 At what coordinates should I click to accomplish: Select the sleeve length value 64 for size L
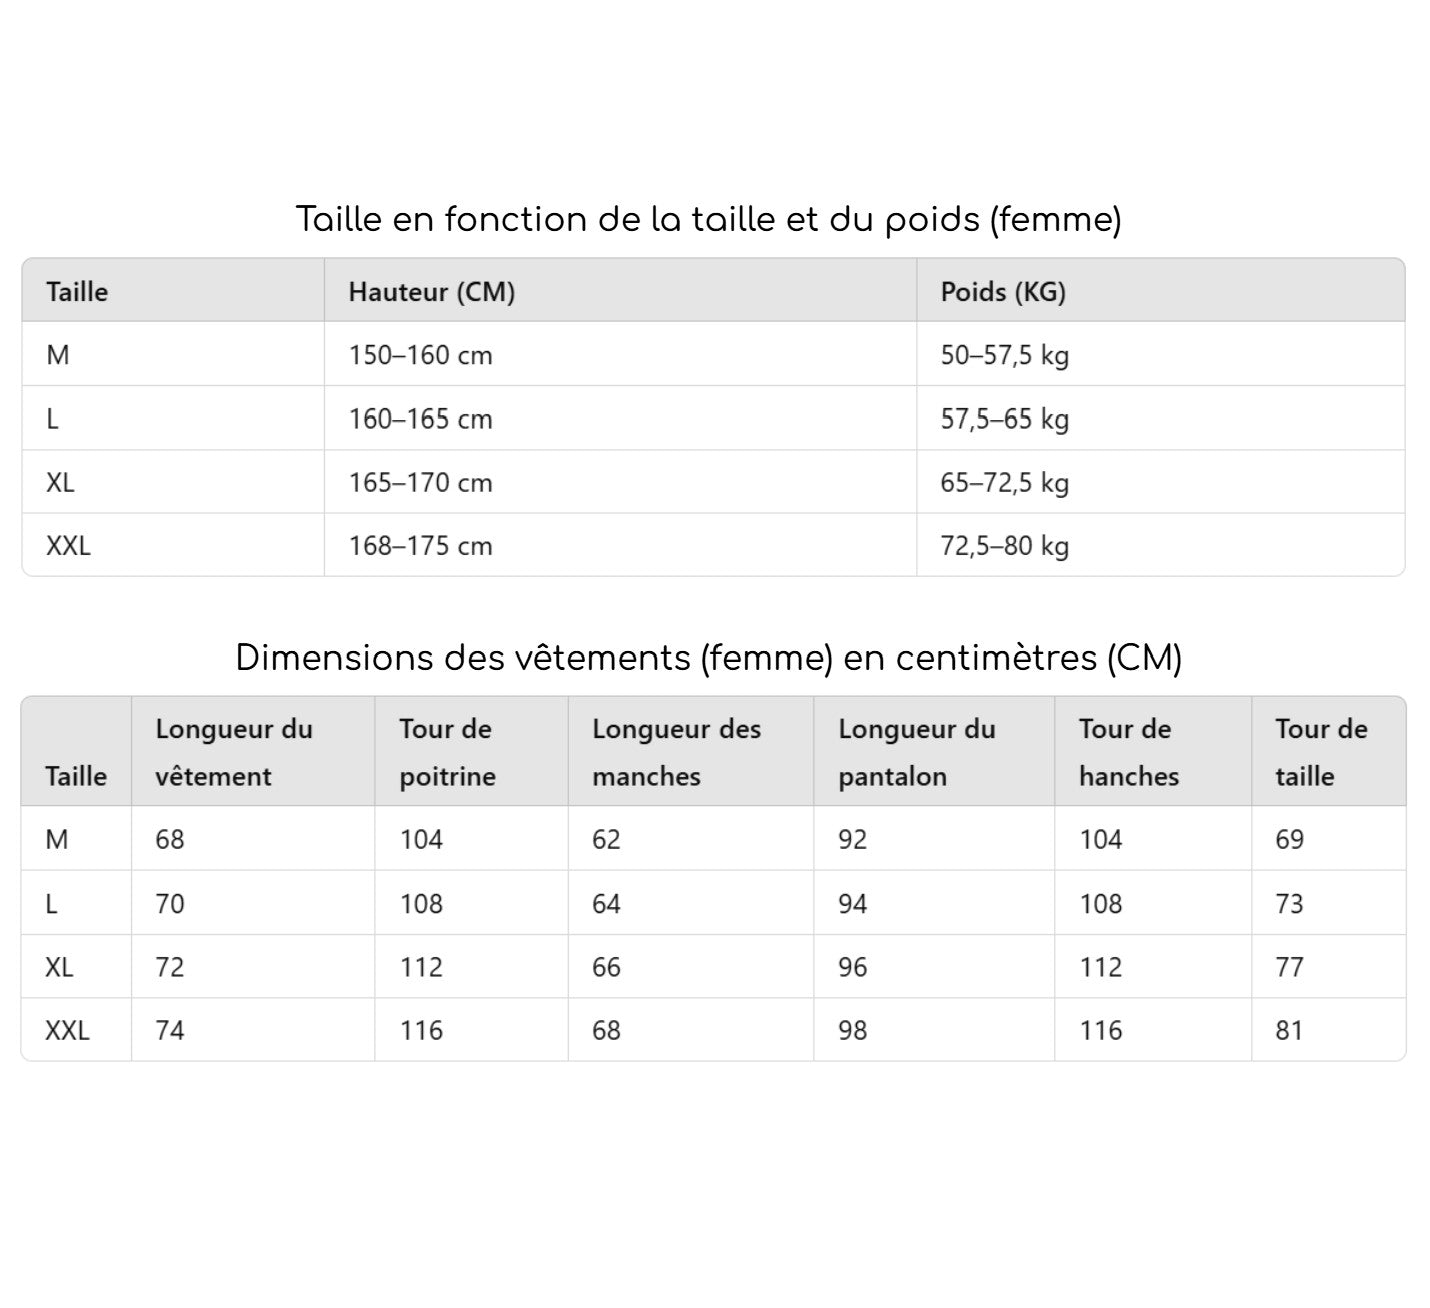[606, 904]
